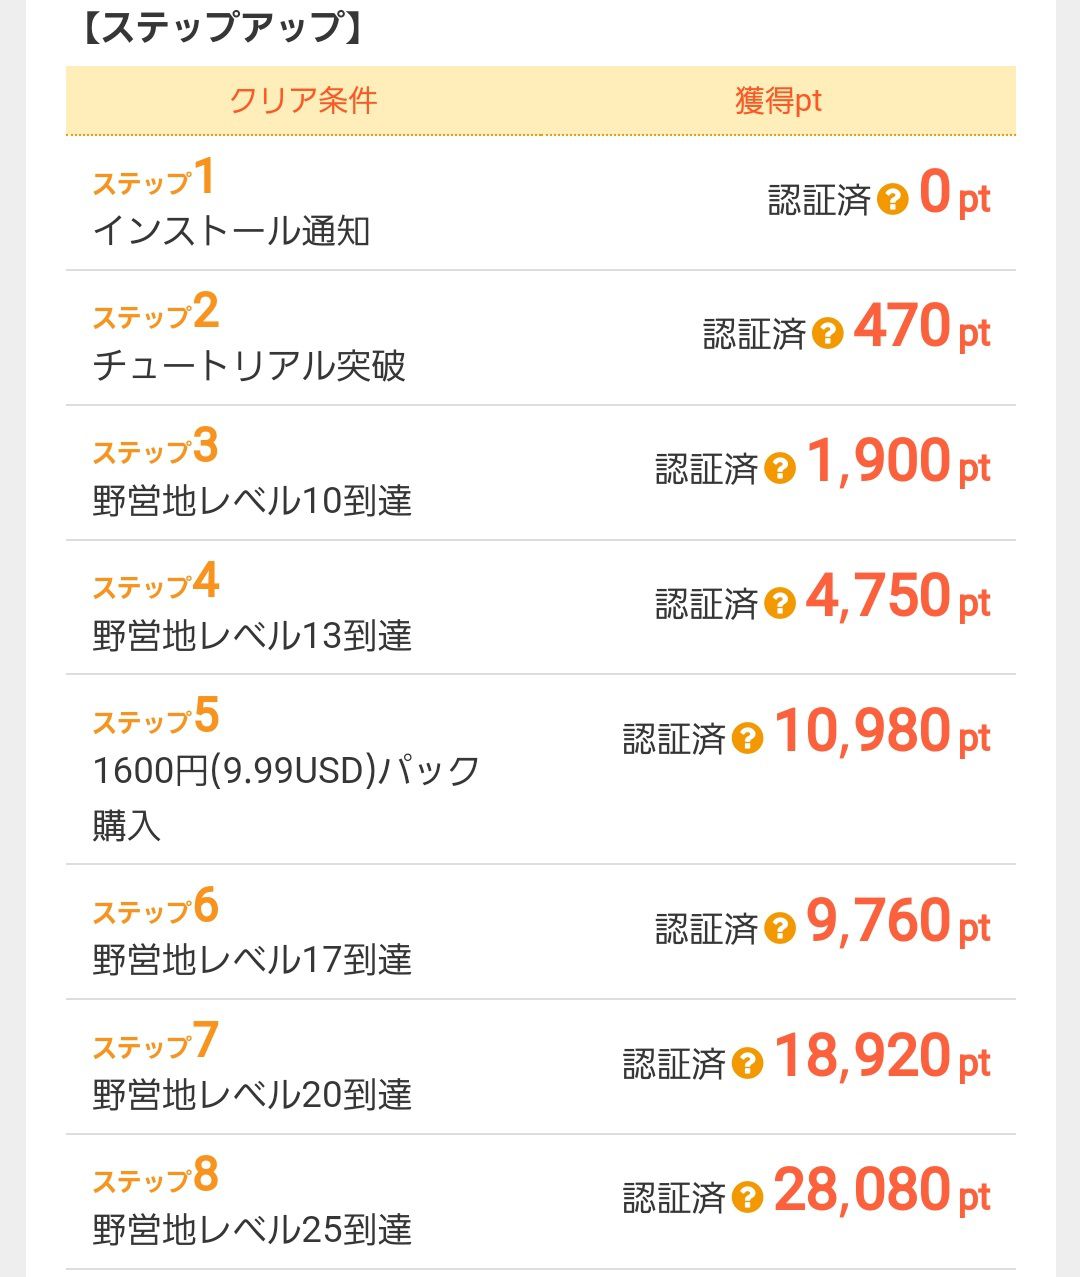Select the クリア条件 column header
1080x1277 pixels.
pyautogui.click(x=303, y=101)
